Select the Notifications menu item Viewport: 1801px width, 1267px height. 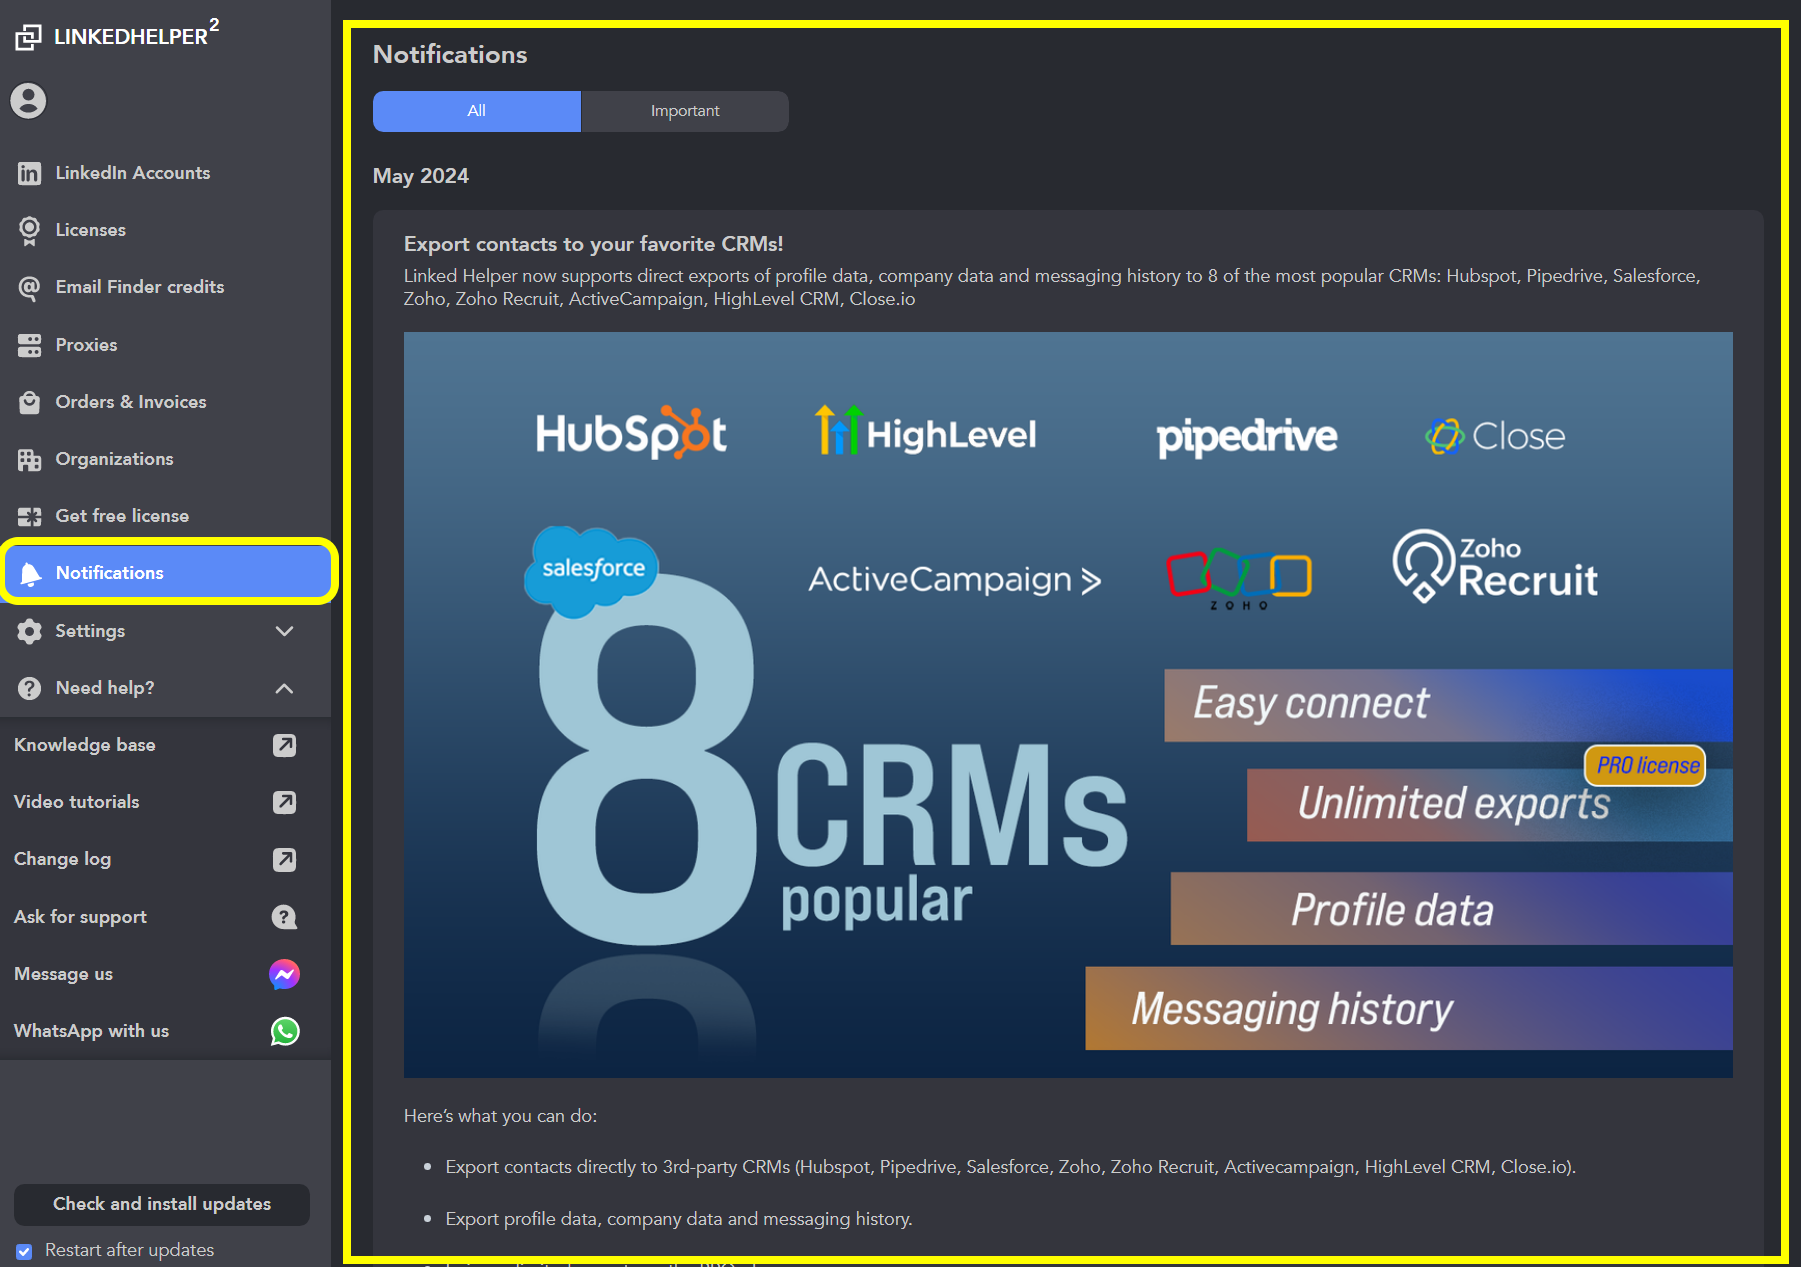168,573
